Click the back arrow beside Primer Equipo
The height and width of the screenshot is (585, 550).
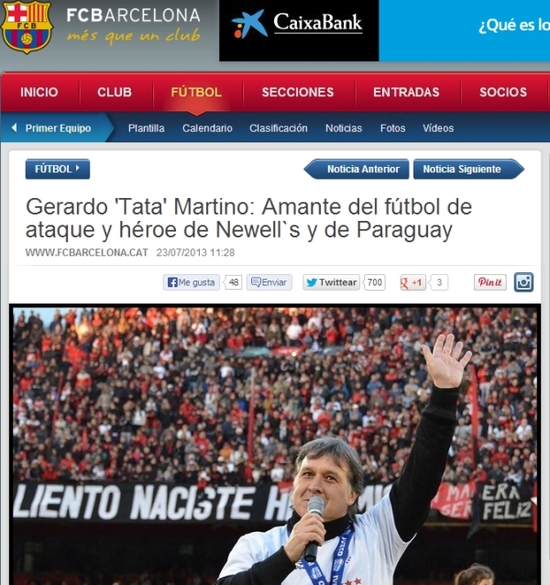tap(14, 128)
